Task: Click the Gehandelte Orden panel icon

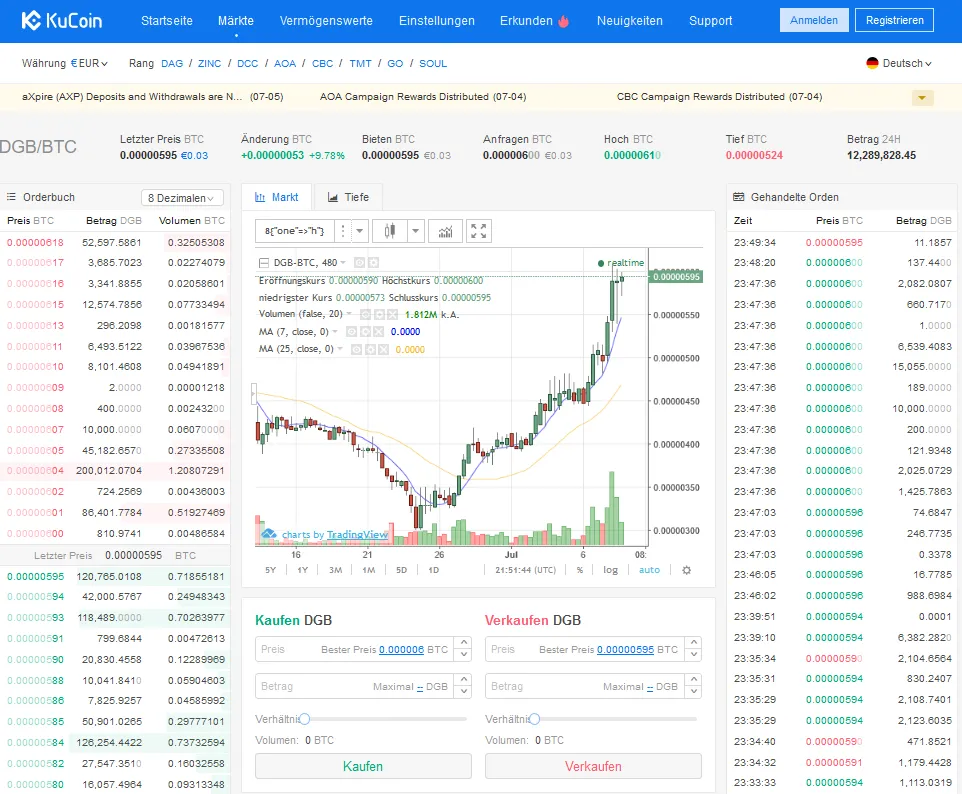Action: 739,197
